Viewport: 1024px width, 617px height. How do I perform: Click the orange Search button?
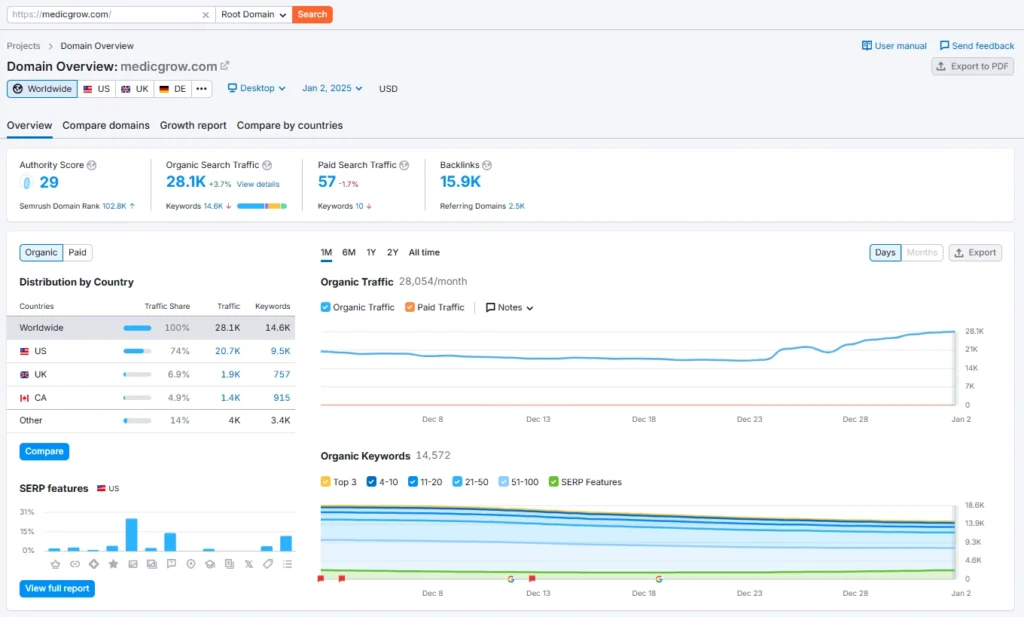(312, 14)
